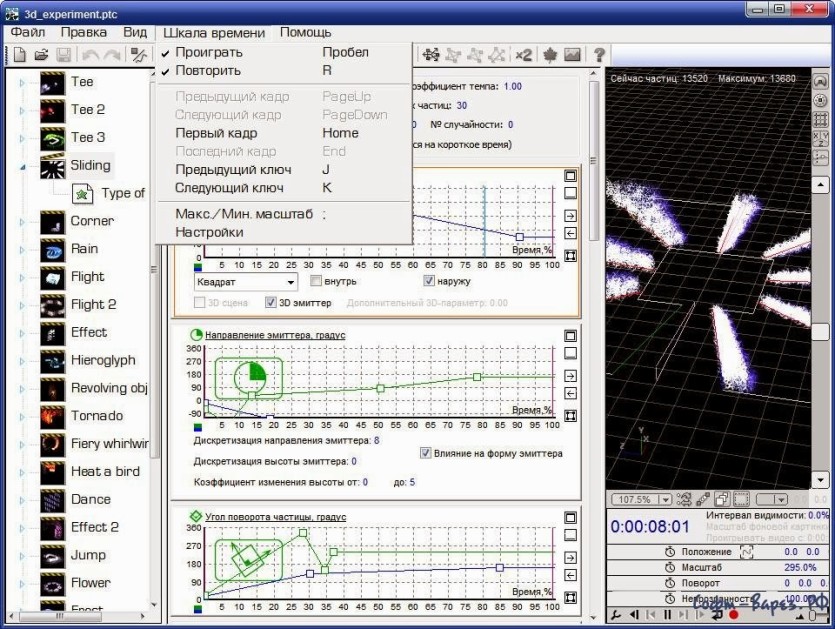Click the red record button
The height and width of the screenshot is (629, 835).
pos(733,615)
